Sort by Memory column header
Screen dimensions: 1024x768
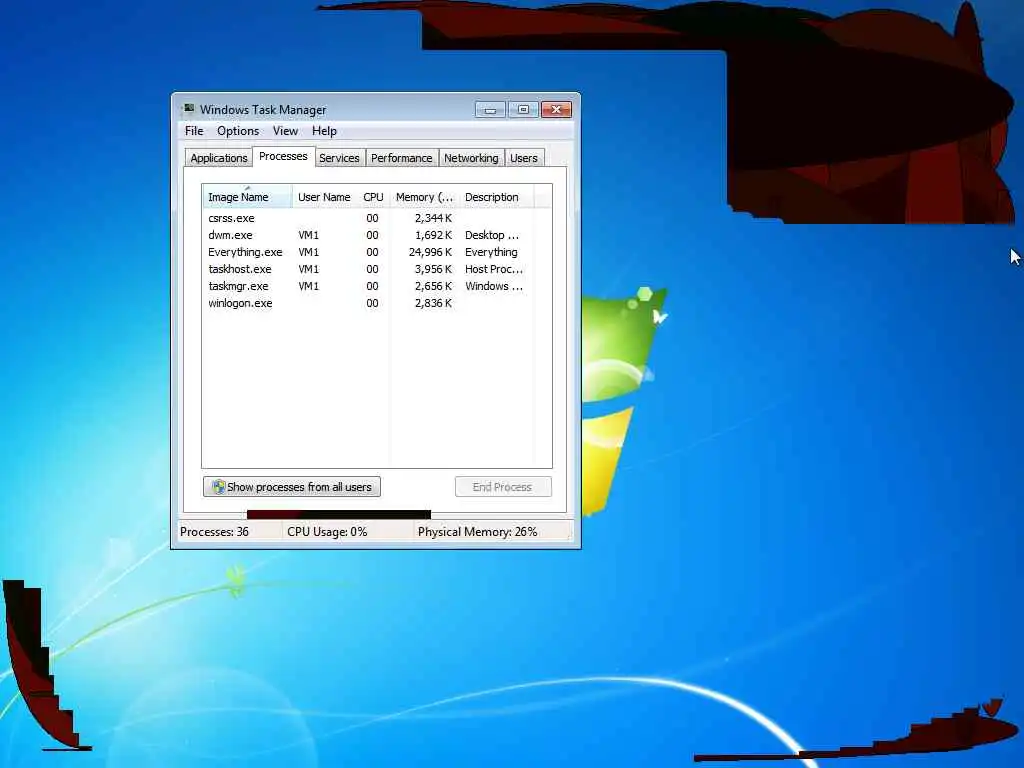424,197
